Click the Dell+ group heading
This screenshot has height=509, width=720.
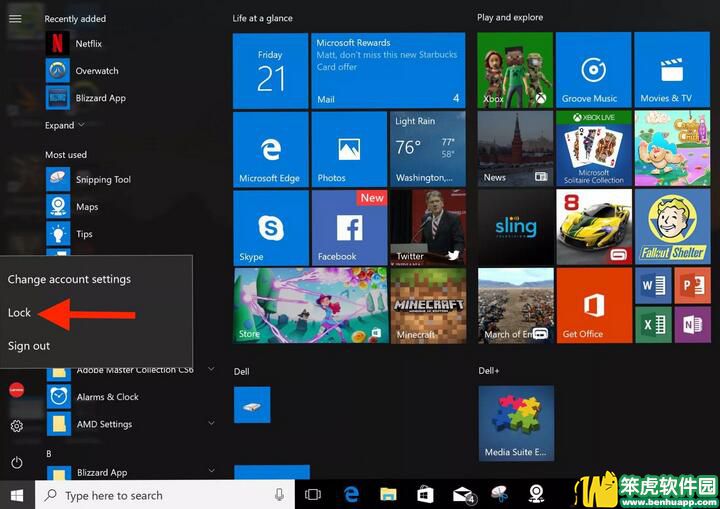(489, 370)
